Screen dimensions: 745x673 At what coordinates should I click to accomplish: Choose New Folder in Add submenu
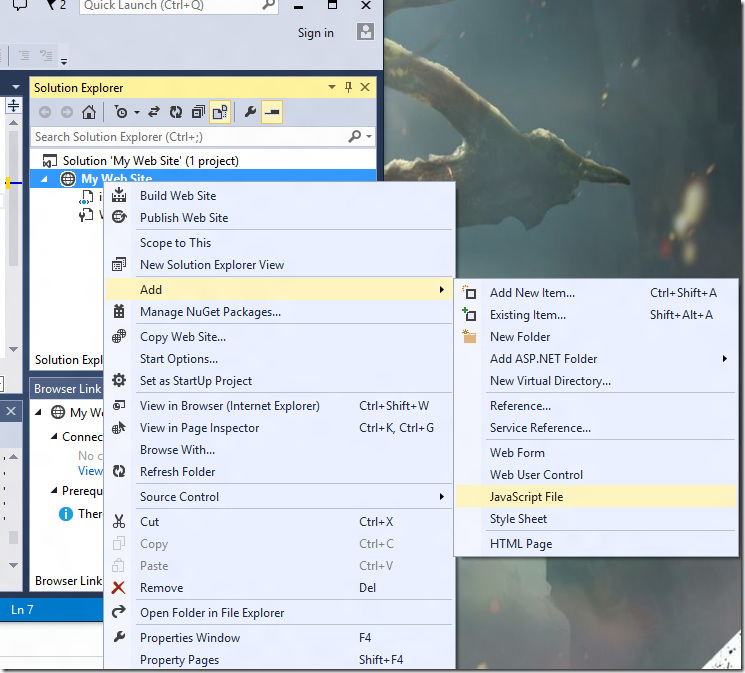[x=596, y=336]
